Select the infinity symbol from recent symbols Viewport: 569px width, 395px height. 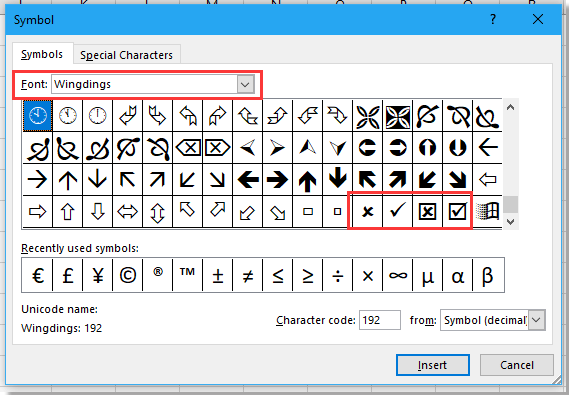tap(398, 275)
